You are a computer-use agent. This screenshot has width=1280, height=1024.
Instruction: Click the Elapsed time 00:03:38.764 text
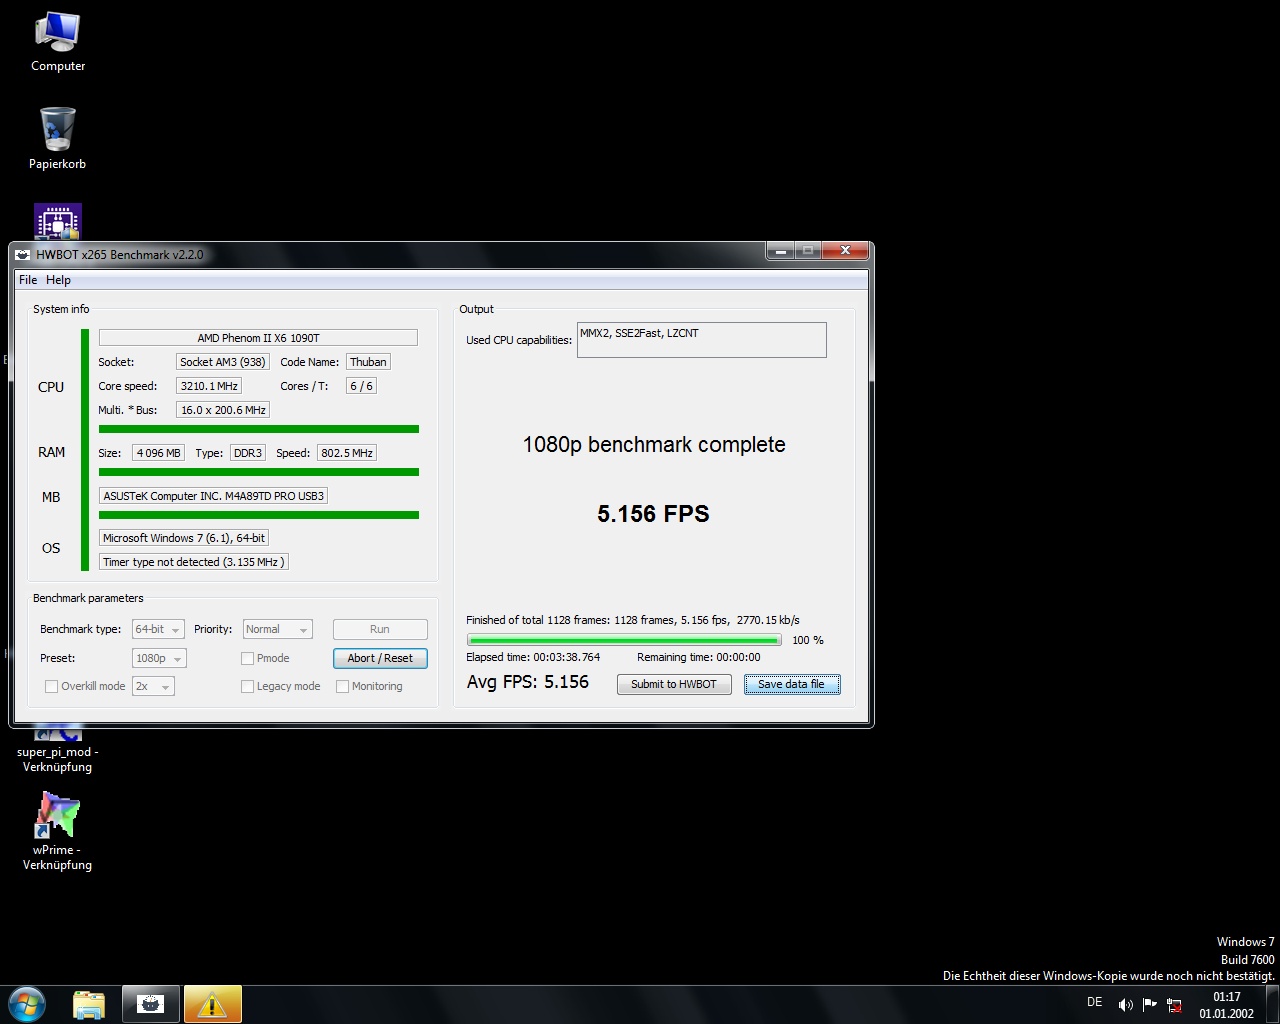(x=533, y=657)
